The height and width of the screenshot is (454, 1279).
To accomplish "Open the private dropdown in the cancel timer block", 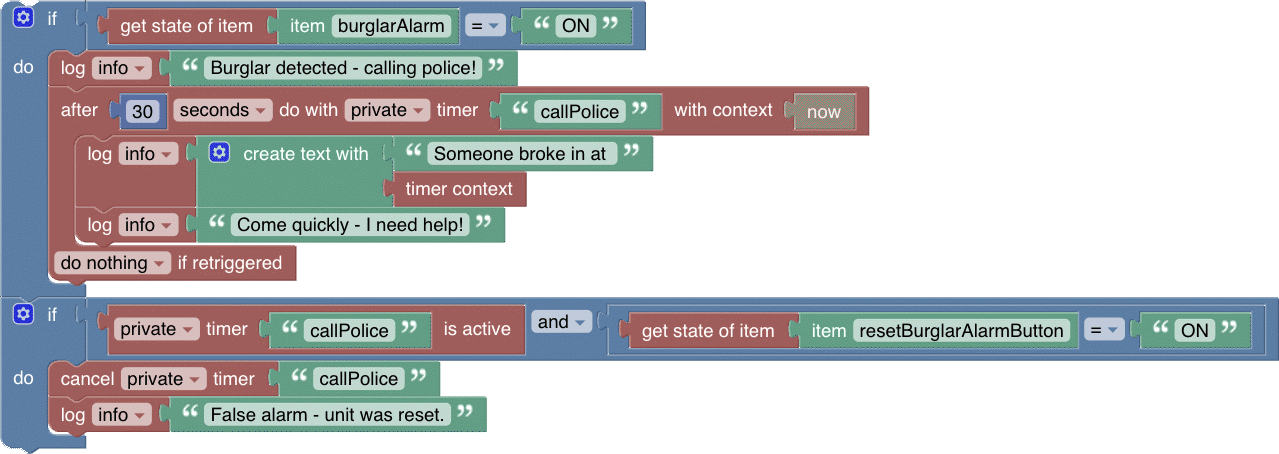I will coord(164,379).
